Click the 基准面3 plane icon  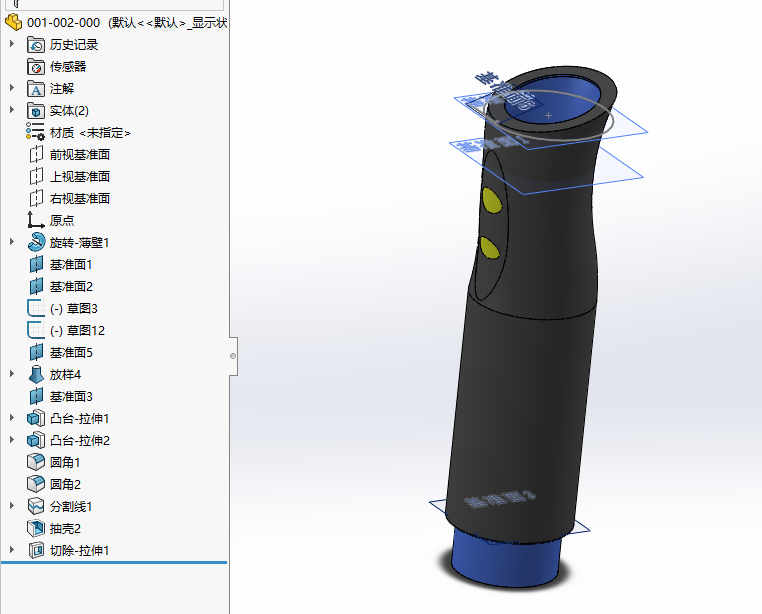click(x=36, y=396)
